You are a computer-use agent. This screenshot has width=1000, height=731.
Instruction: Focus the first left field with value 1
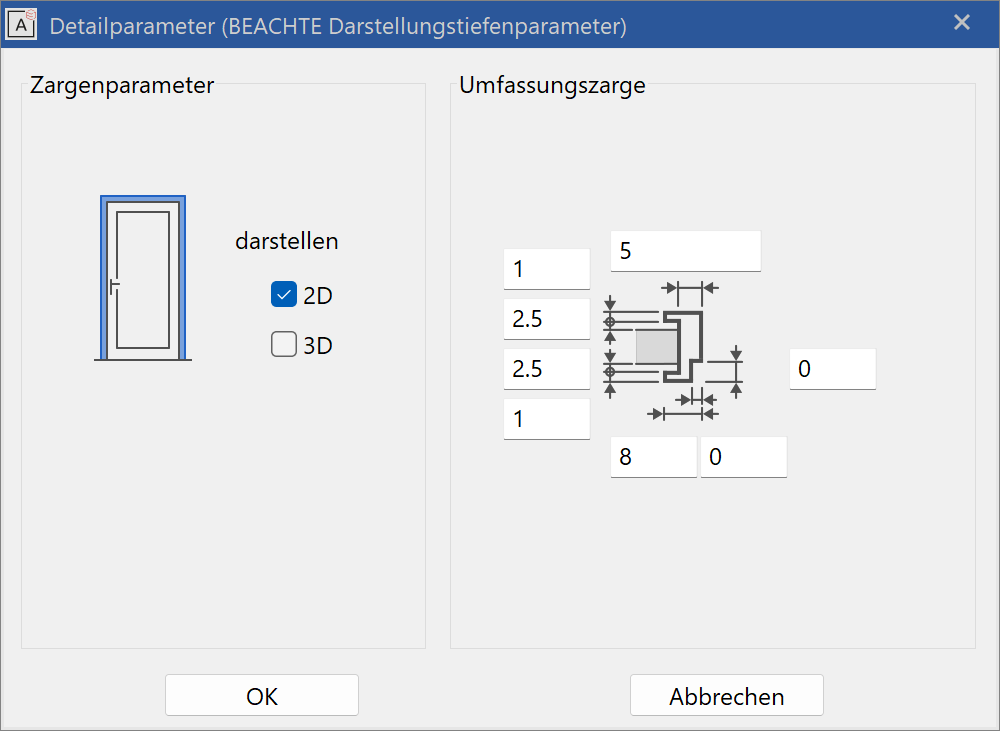click(x=547, y=269)
